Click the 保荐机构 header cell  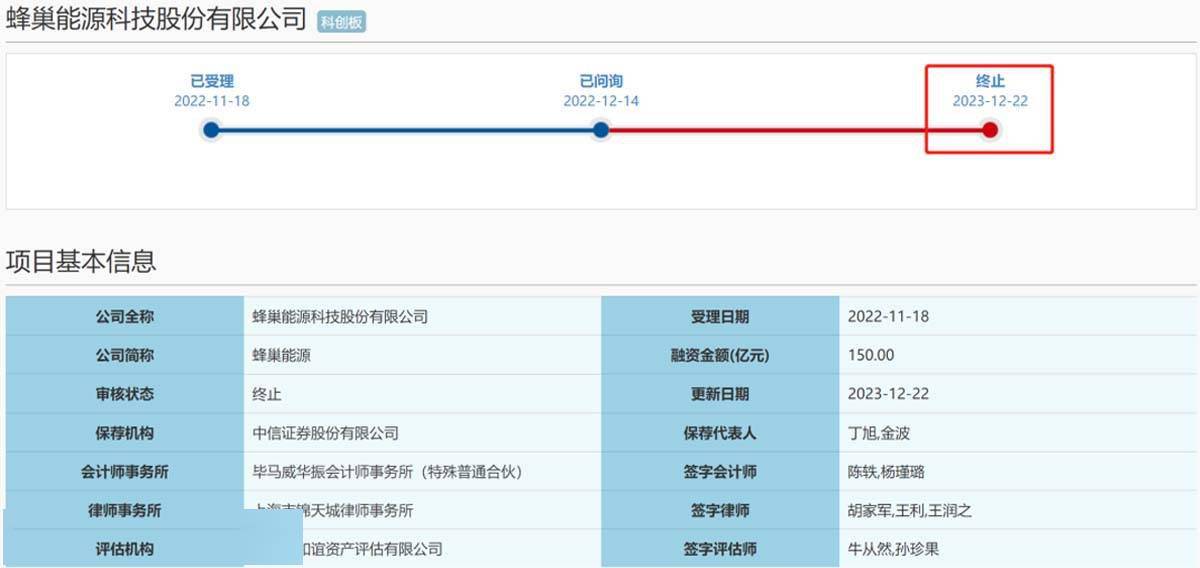[x=125, y=433]
